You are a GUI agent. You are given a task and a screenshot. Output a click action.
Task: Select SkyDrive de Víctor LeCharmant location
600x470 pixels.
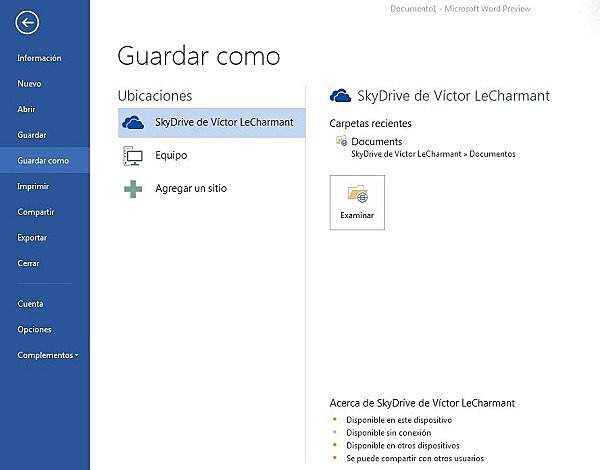pos(212,123)
